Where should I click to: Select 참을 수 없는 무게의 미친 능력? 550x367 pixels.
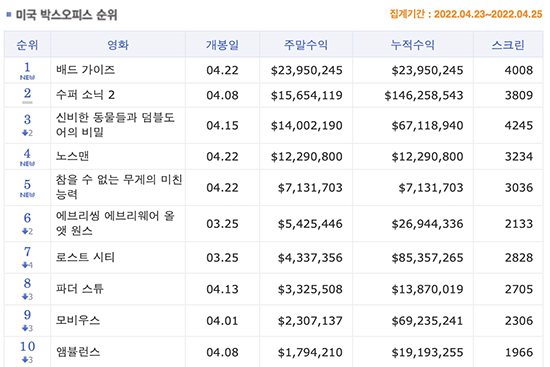click(119, 187)
